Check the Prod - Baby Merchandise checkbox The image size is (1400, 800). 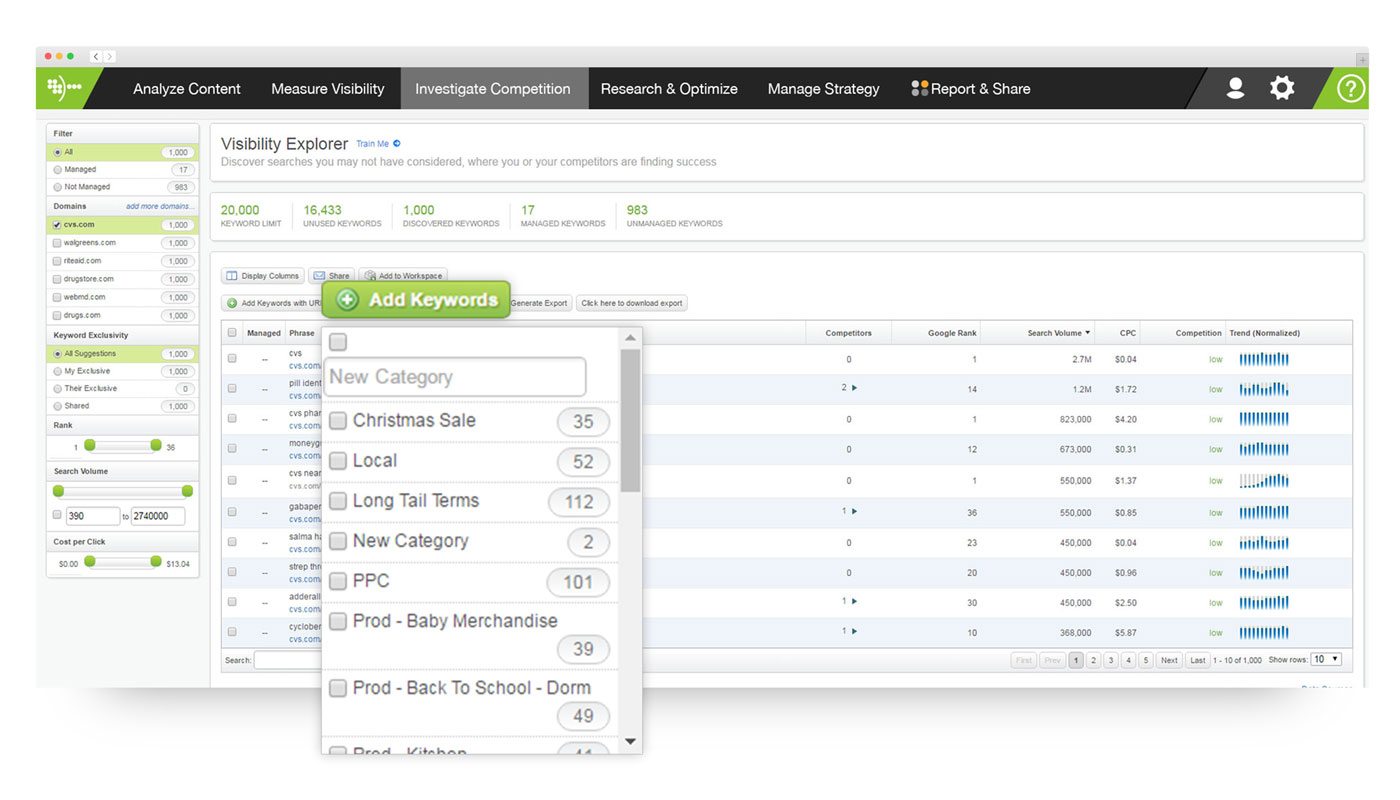pyautogui.click(x=338, y=621)
